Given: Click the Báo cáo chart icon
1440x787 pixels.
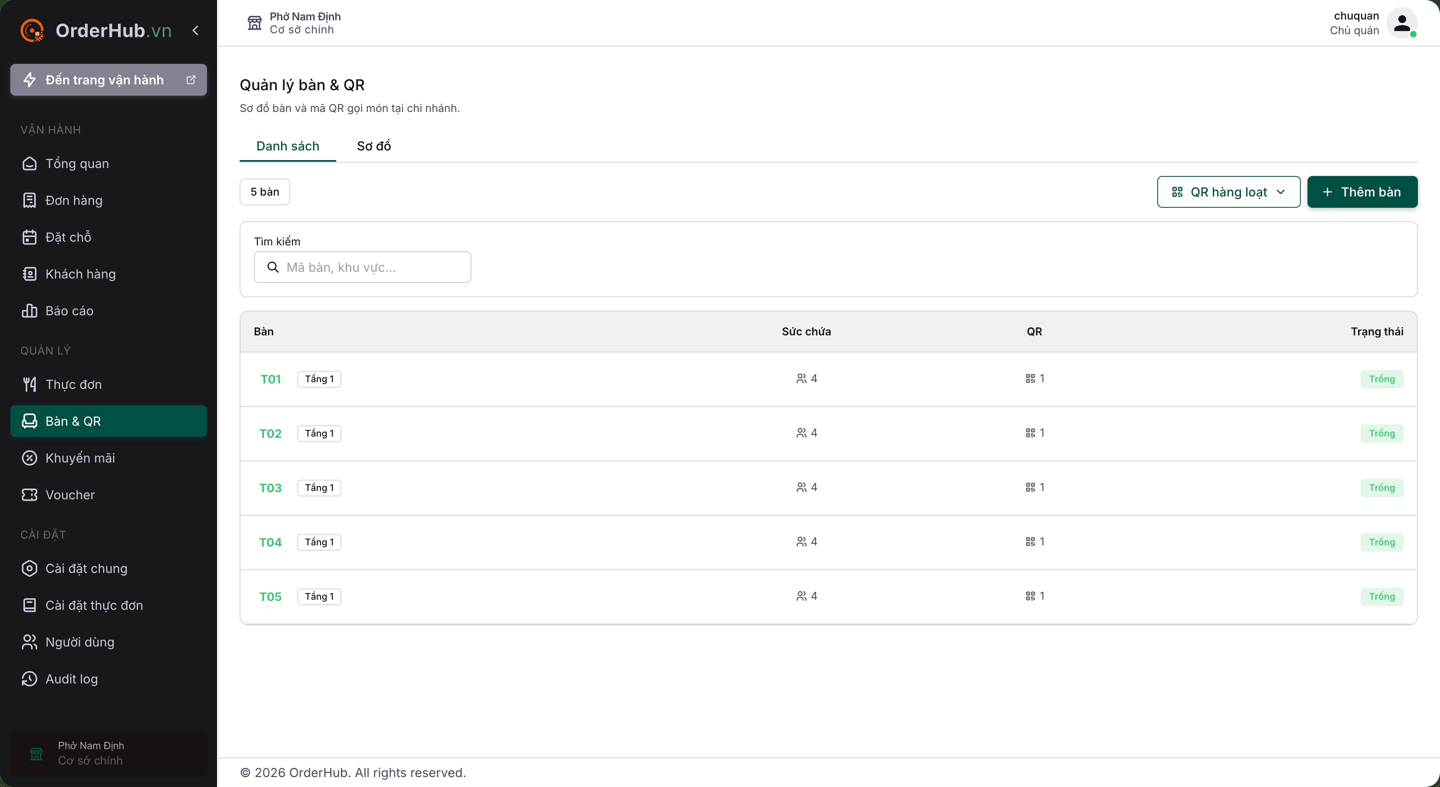Looking at the screenshot, I should [29, 311].
